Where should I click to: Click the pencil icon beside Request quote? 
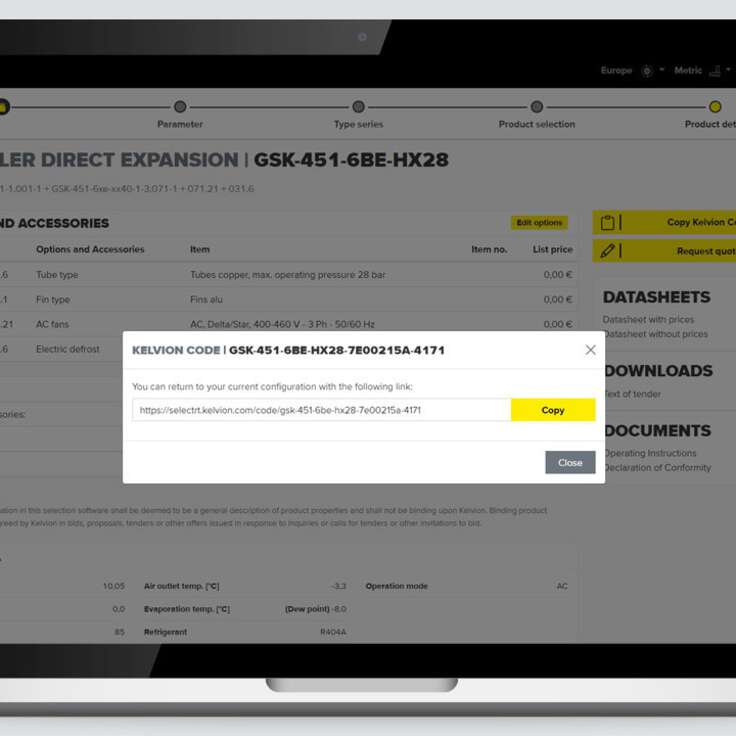coord(607,251)
